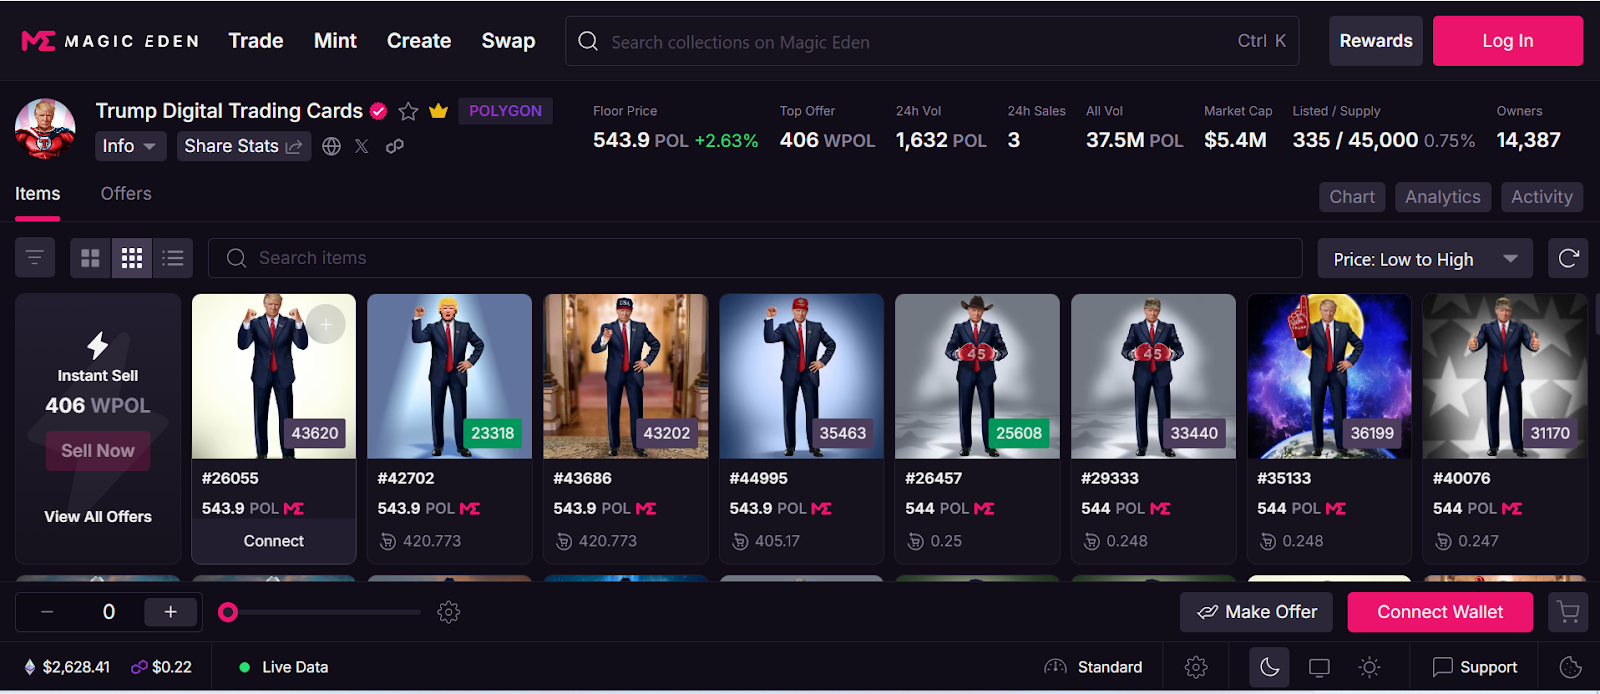Select the Items tab
The image size is (1600, 694).
37,194
